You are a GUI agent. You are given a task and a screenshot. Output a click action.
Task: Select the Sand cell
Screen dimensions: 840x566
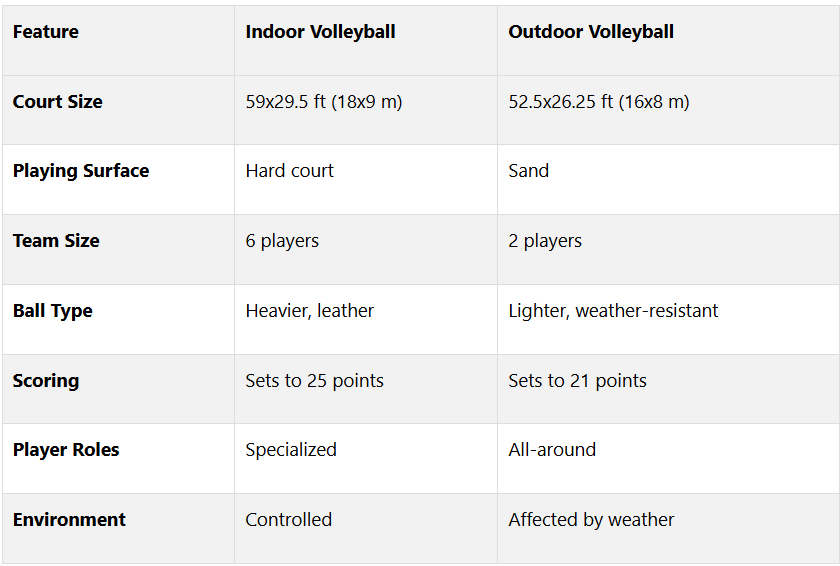pos(529,171)
